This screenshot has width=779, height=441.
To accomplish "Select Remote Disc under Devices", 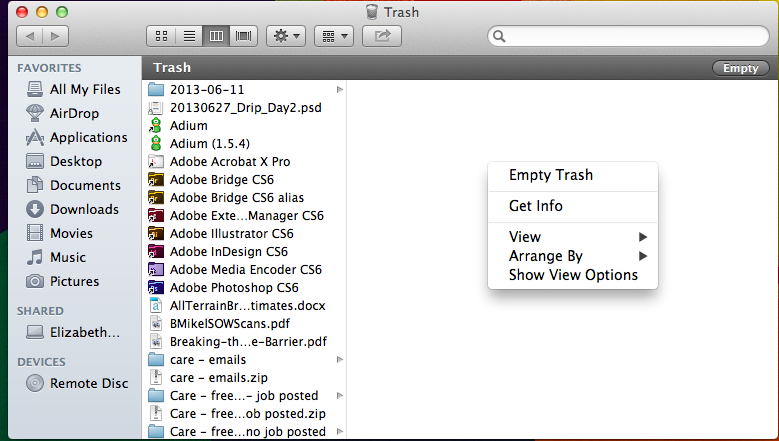I will tap(88, 382).
